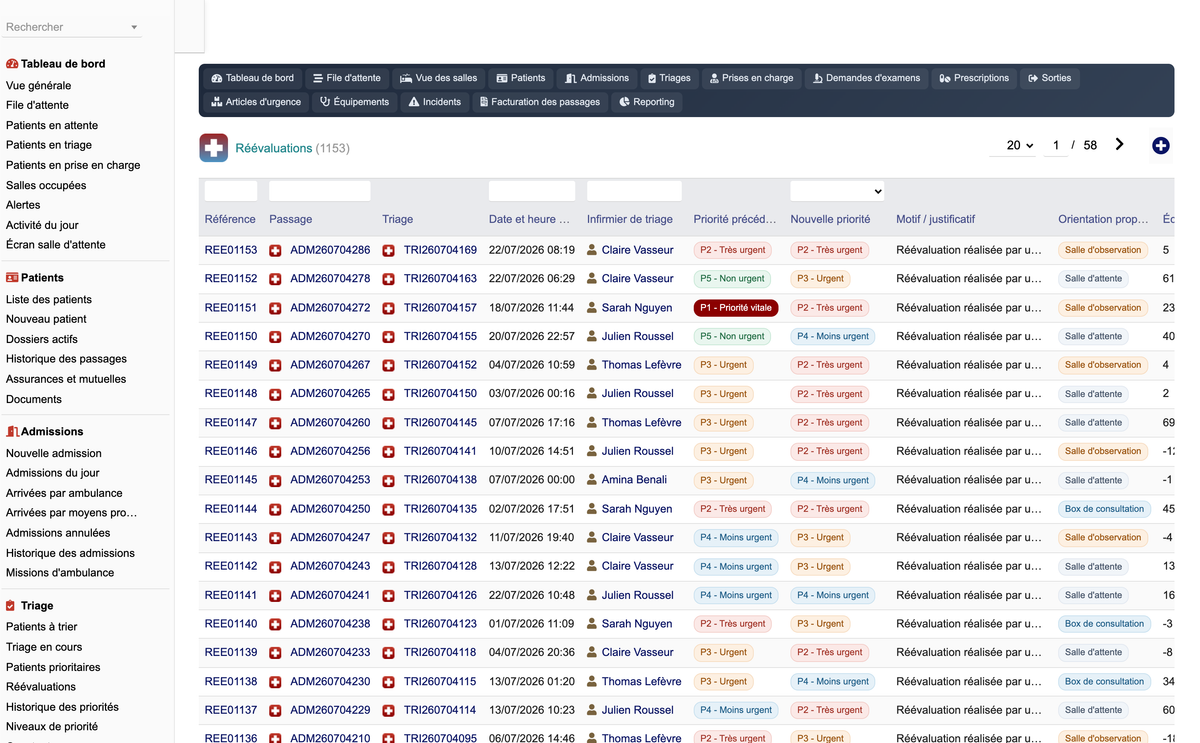1200x743 pixels.
Task: Click the passage icon beside ADM260704229
Action: tap(275, 710)
